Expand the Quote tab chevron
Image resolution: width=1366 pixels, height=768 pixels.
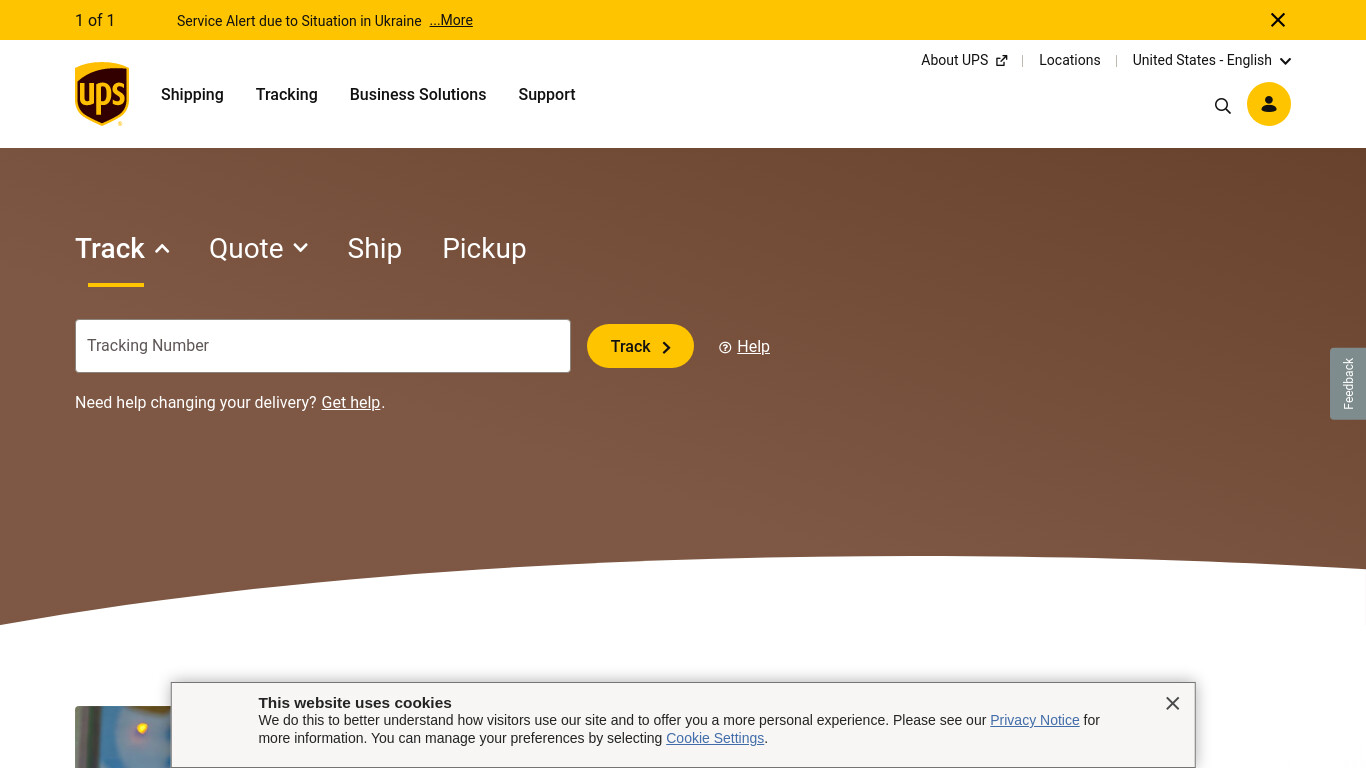[300, 248]
